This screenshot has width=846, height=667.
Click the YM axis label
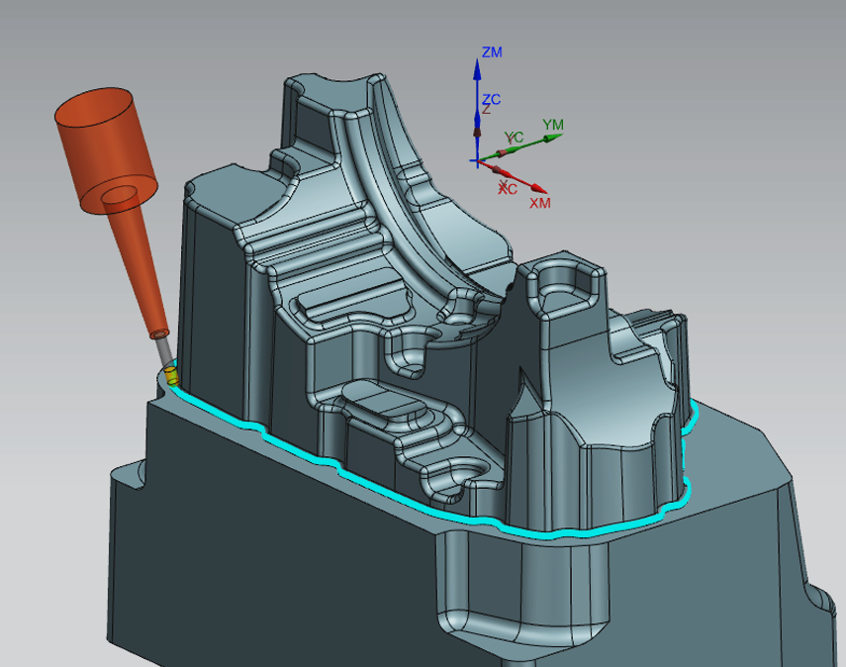[x=552, y=125]
